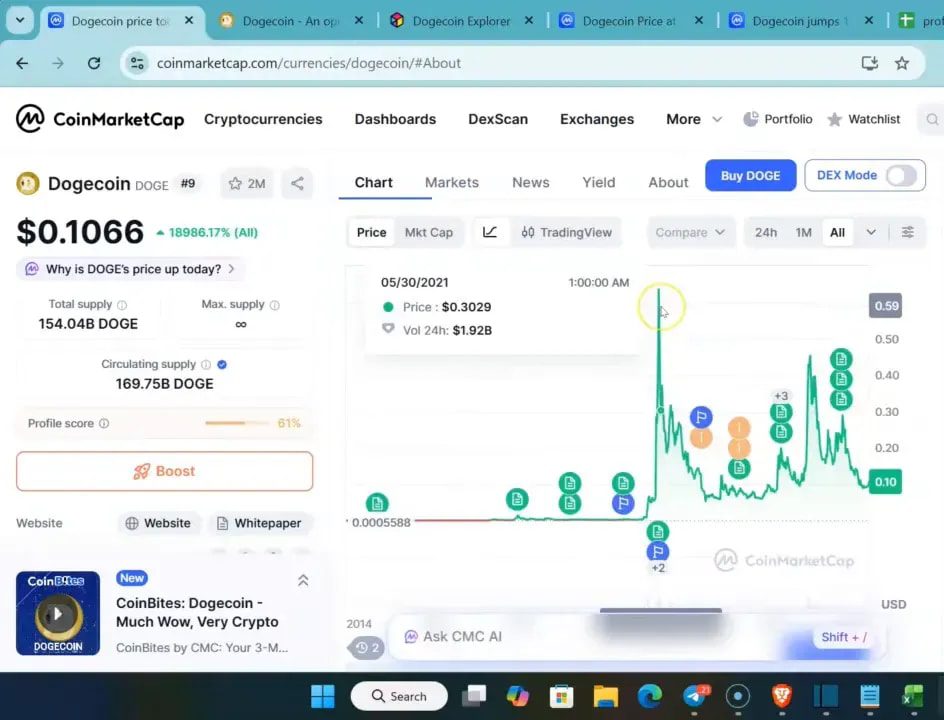Open Telegram from the taskbar
The height and width of the screenshot is (720, 944).
click(695, 697)
